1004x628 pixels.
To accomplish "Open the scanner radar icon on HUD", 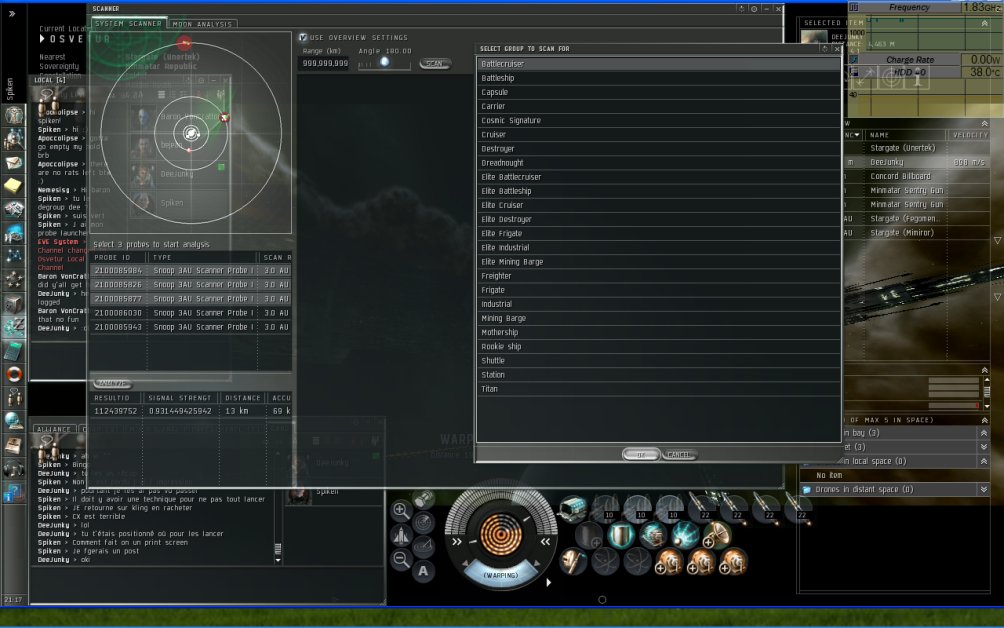I will tap(423, 523).
